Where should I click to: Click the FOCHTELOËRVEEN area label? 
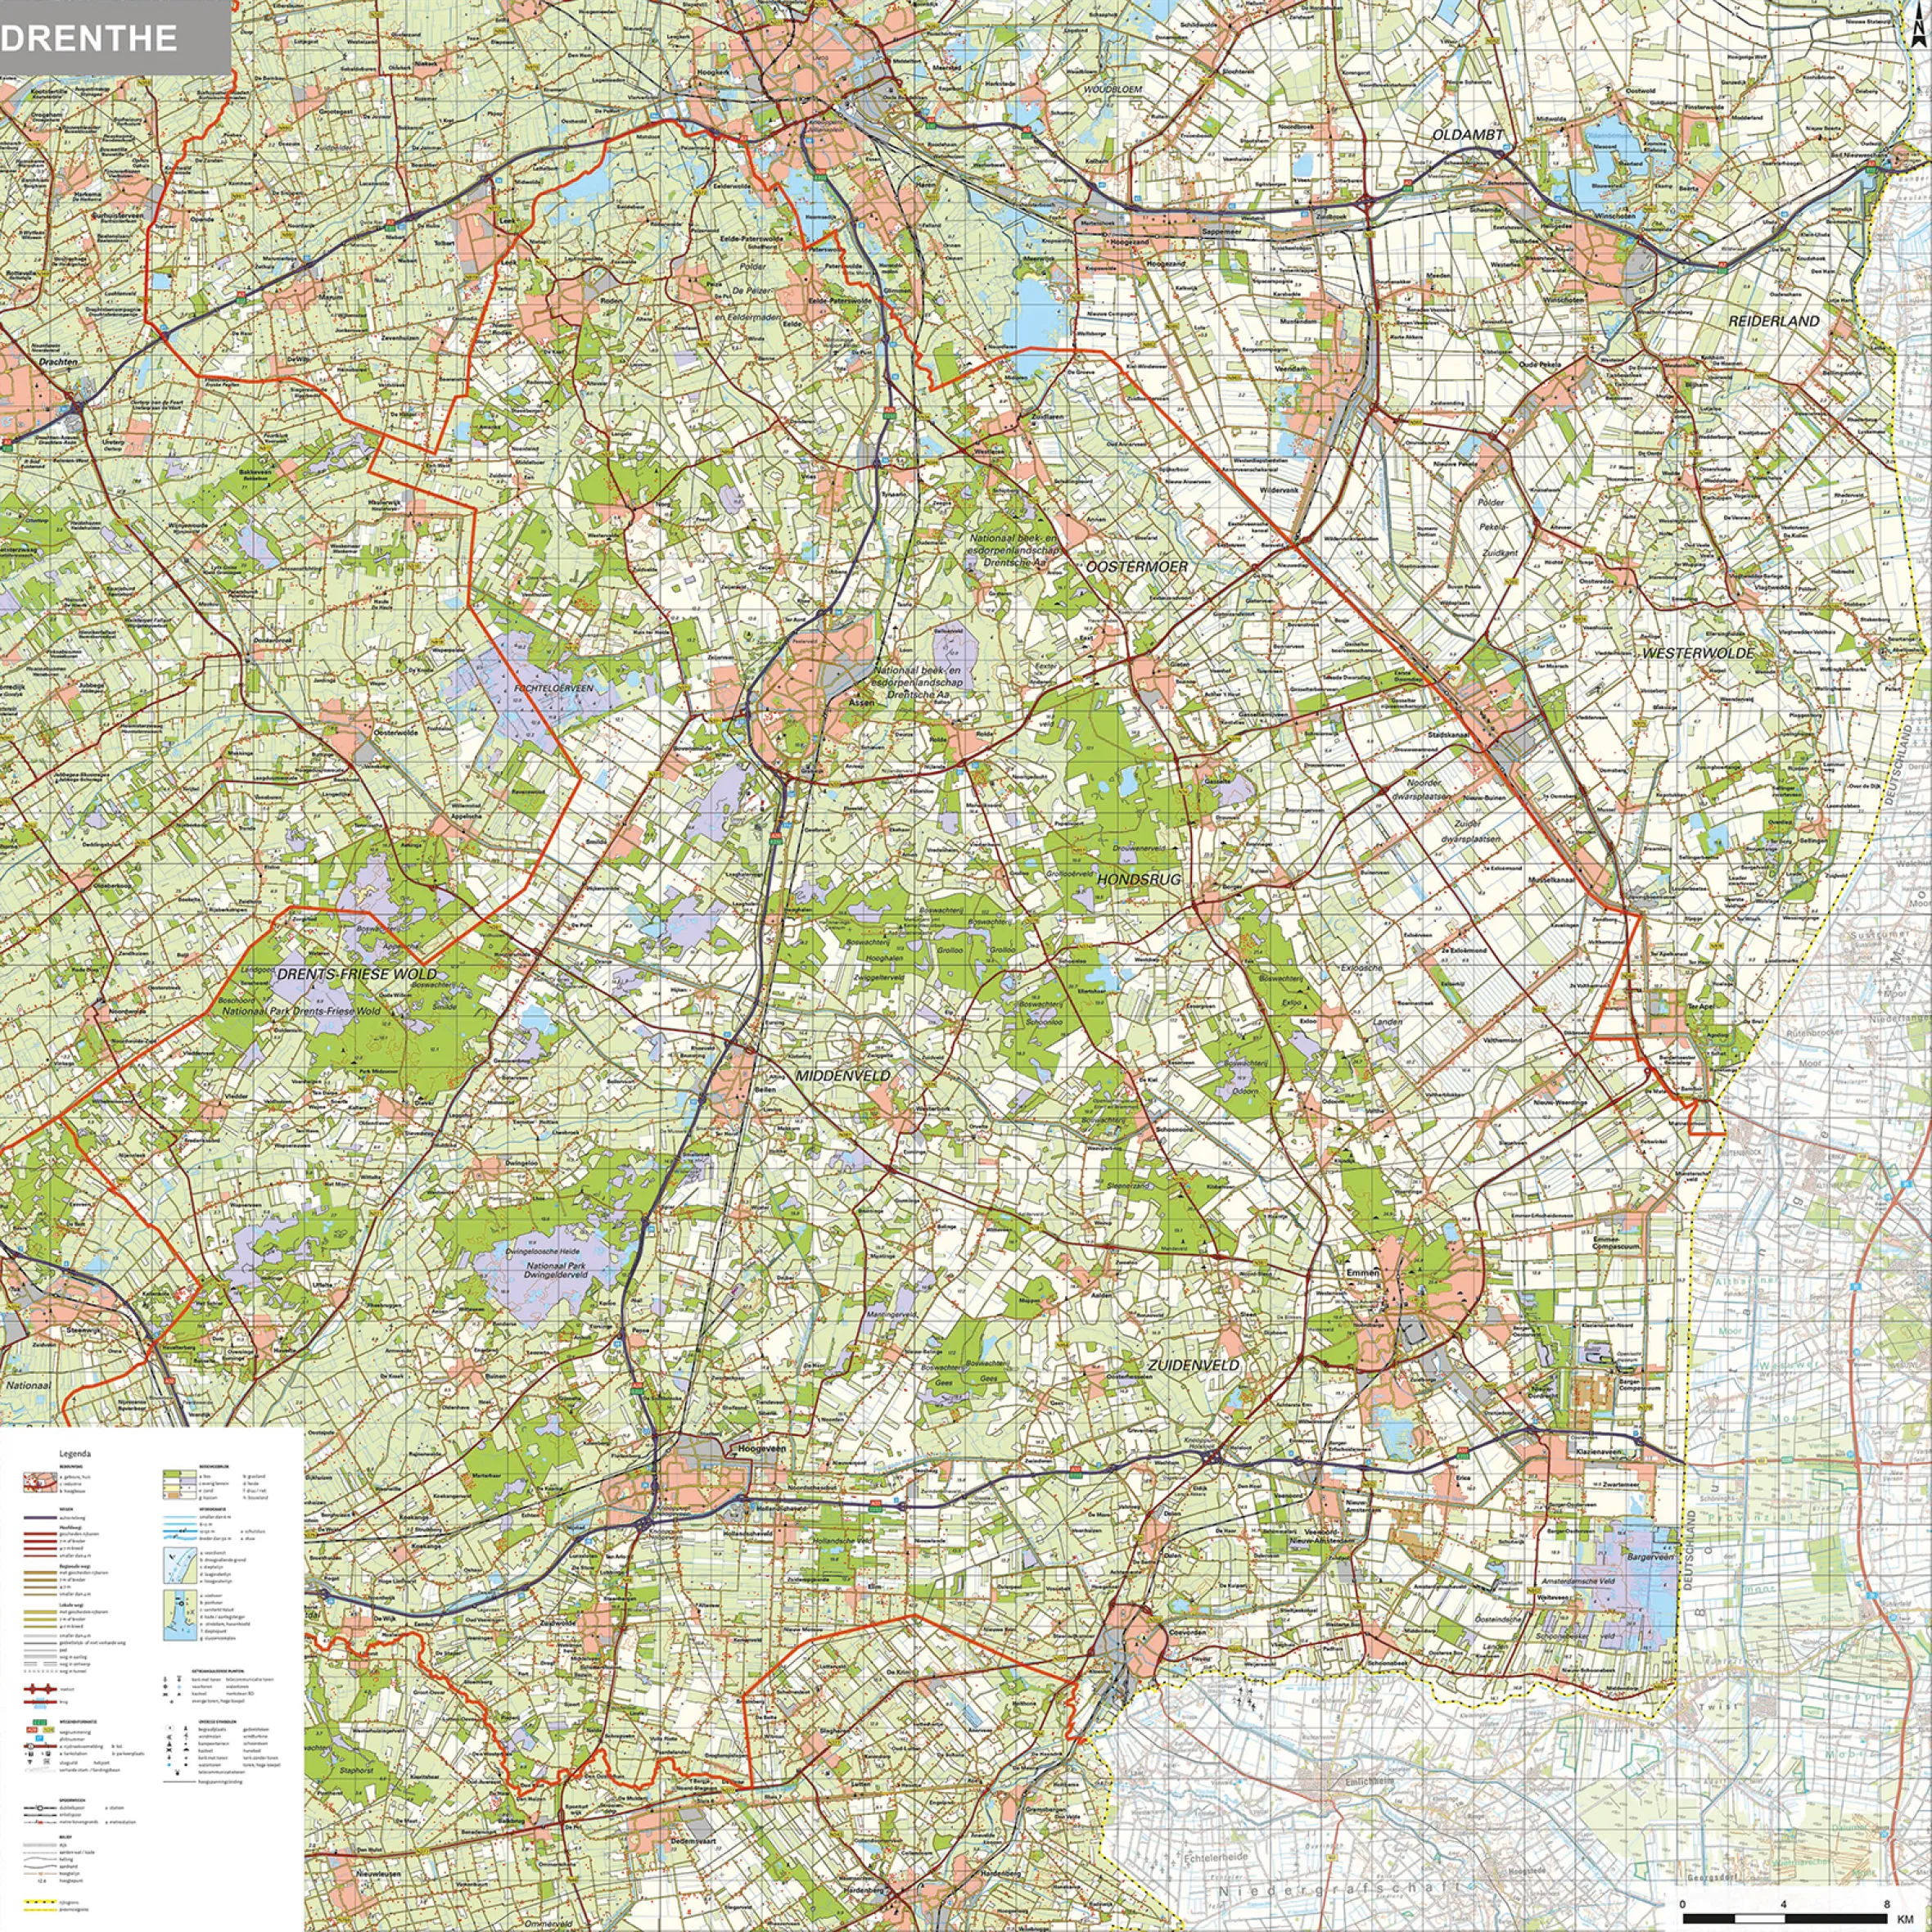[x=553, y=689]
